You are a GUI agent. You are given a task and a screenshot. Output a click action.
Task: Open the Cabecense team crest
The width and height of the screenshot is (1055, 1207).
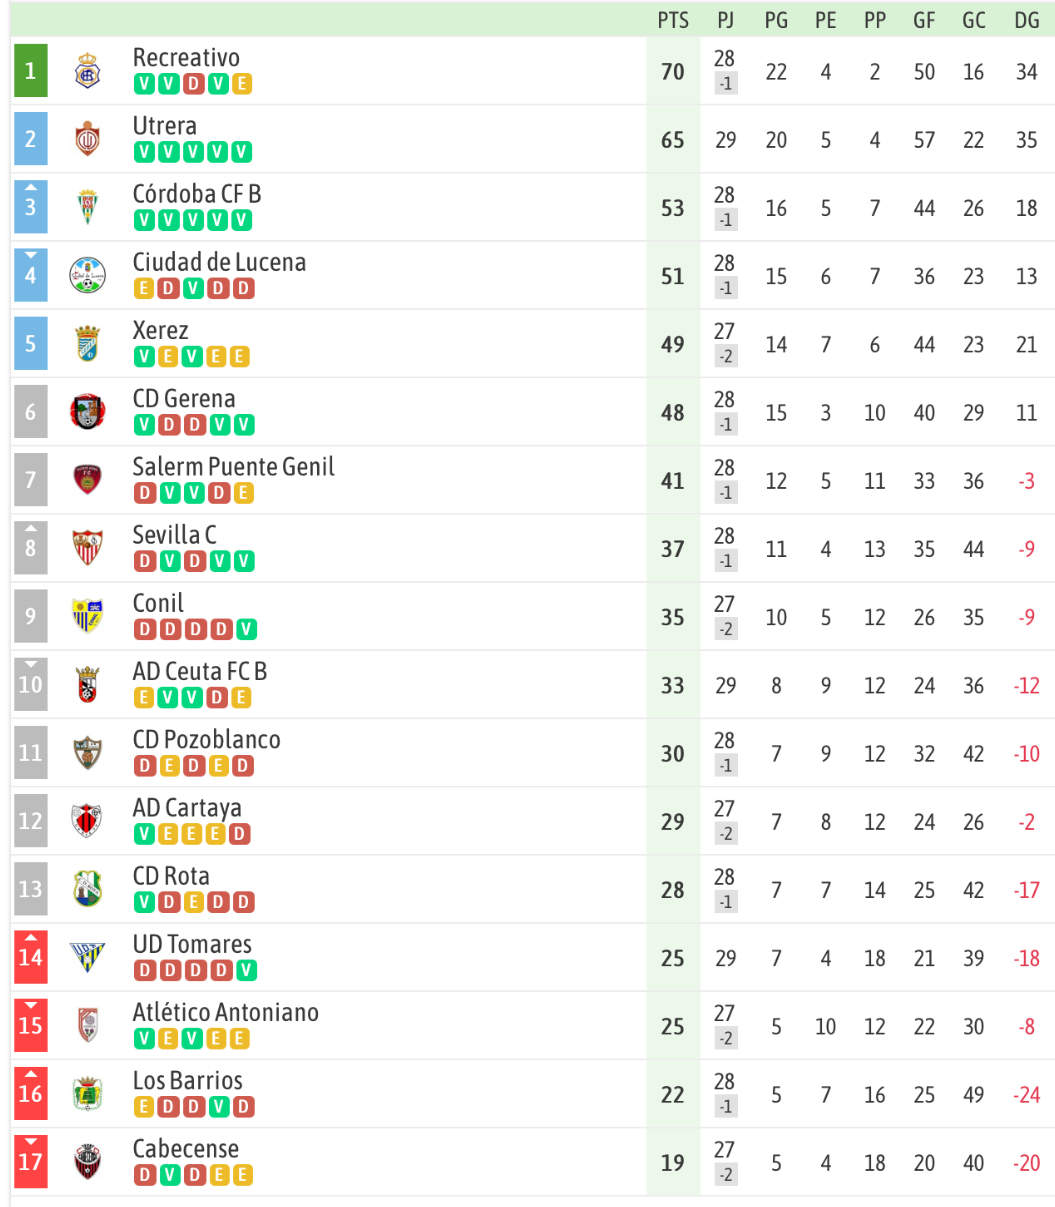[x=88, y=1162]
